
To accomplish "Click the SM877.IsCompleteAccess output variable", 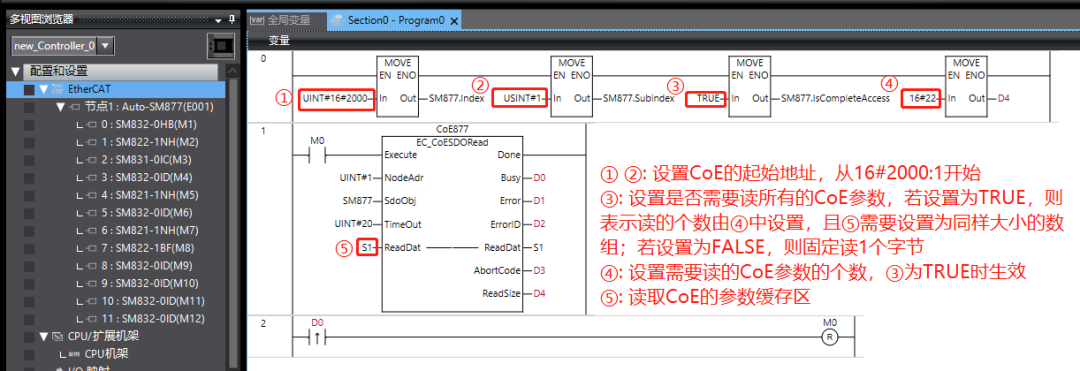I will coord(835,99).
